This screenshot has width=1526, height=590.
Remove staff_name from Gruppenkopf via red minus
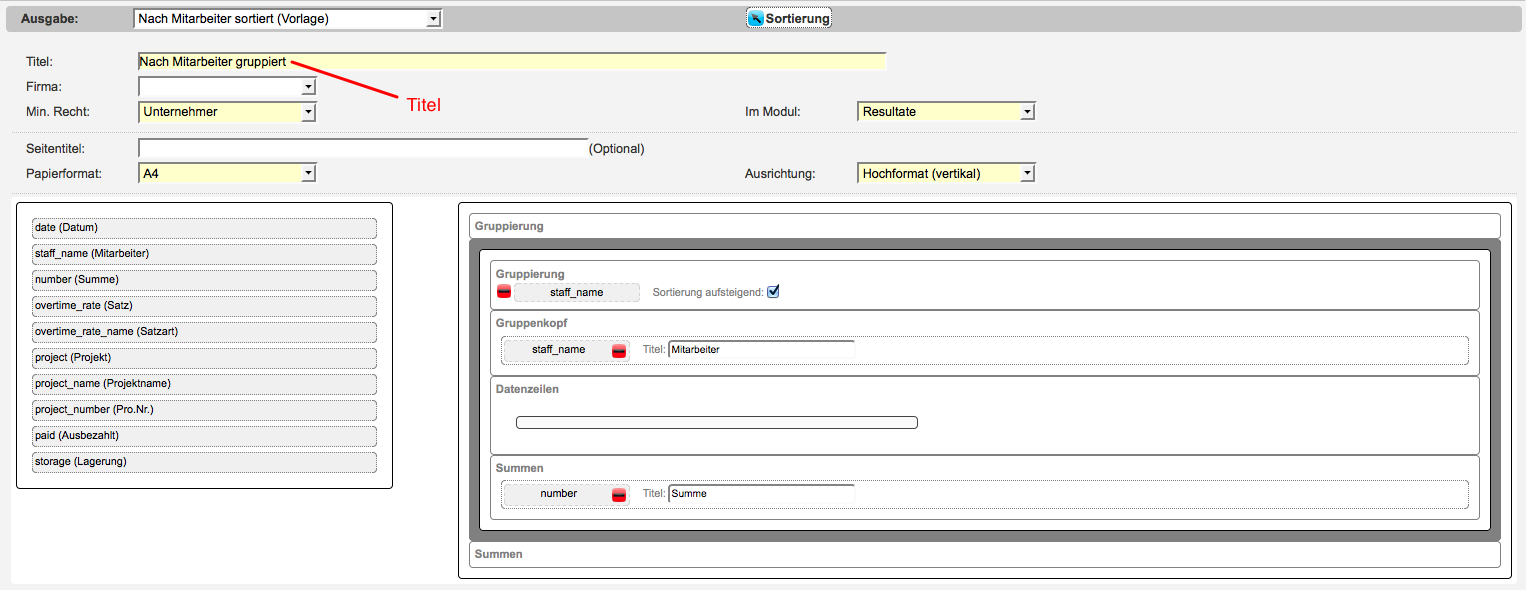(619, 350)
